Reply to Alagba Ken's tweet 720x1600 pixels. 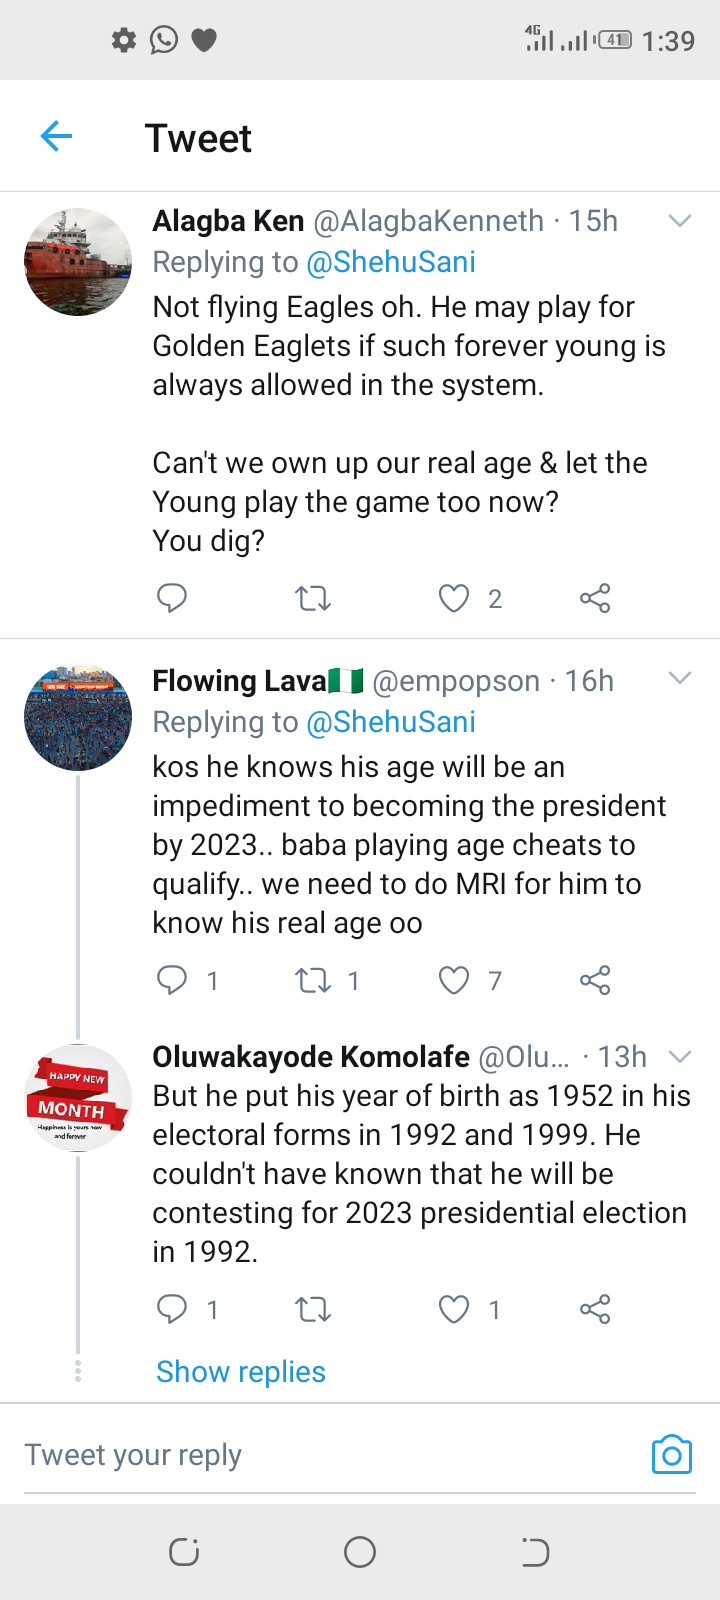pyautogui.click(x=172, y=598)
